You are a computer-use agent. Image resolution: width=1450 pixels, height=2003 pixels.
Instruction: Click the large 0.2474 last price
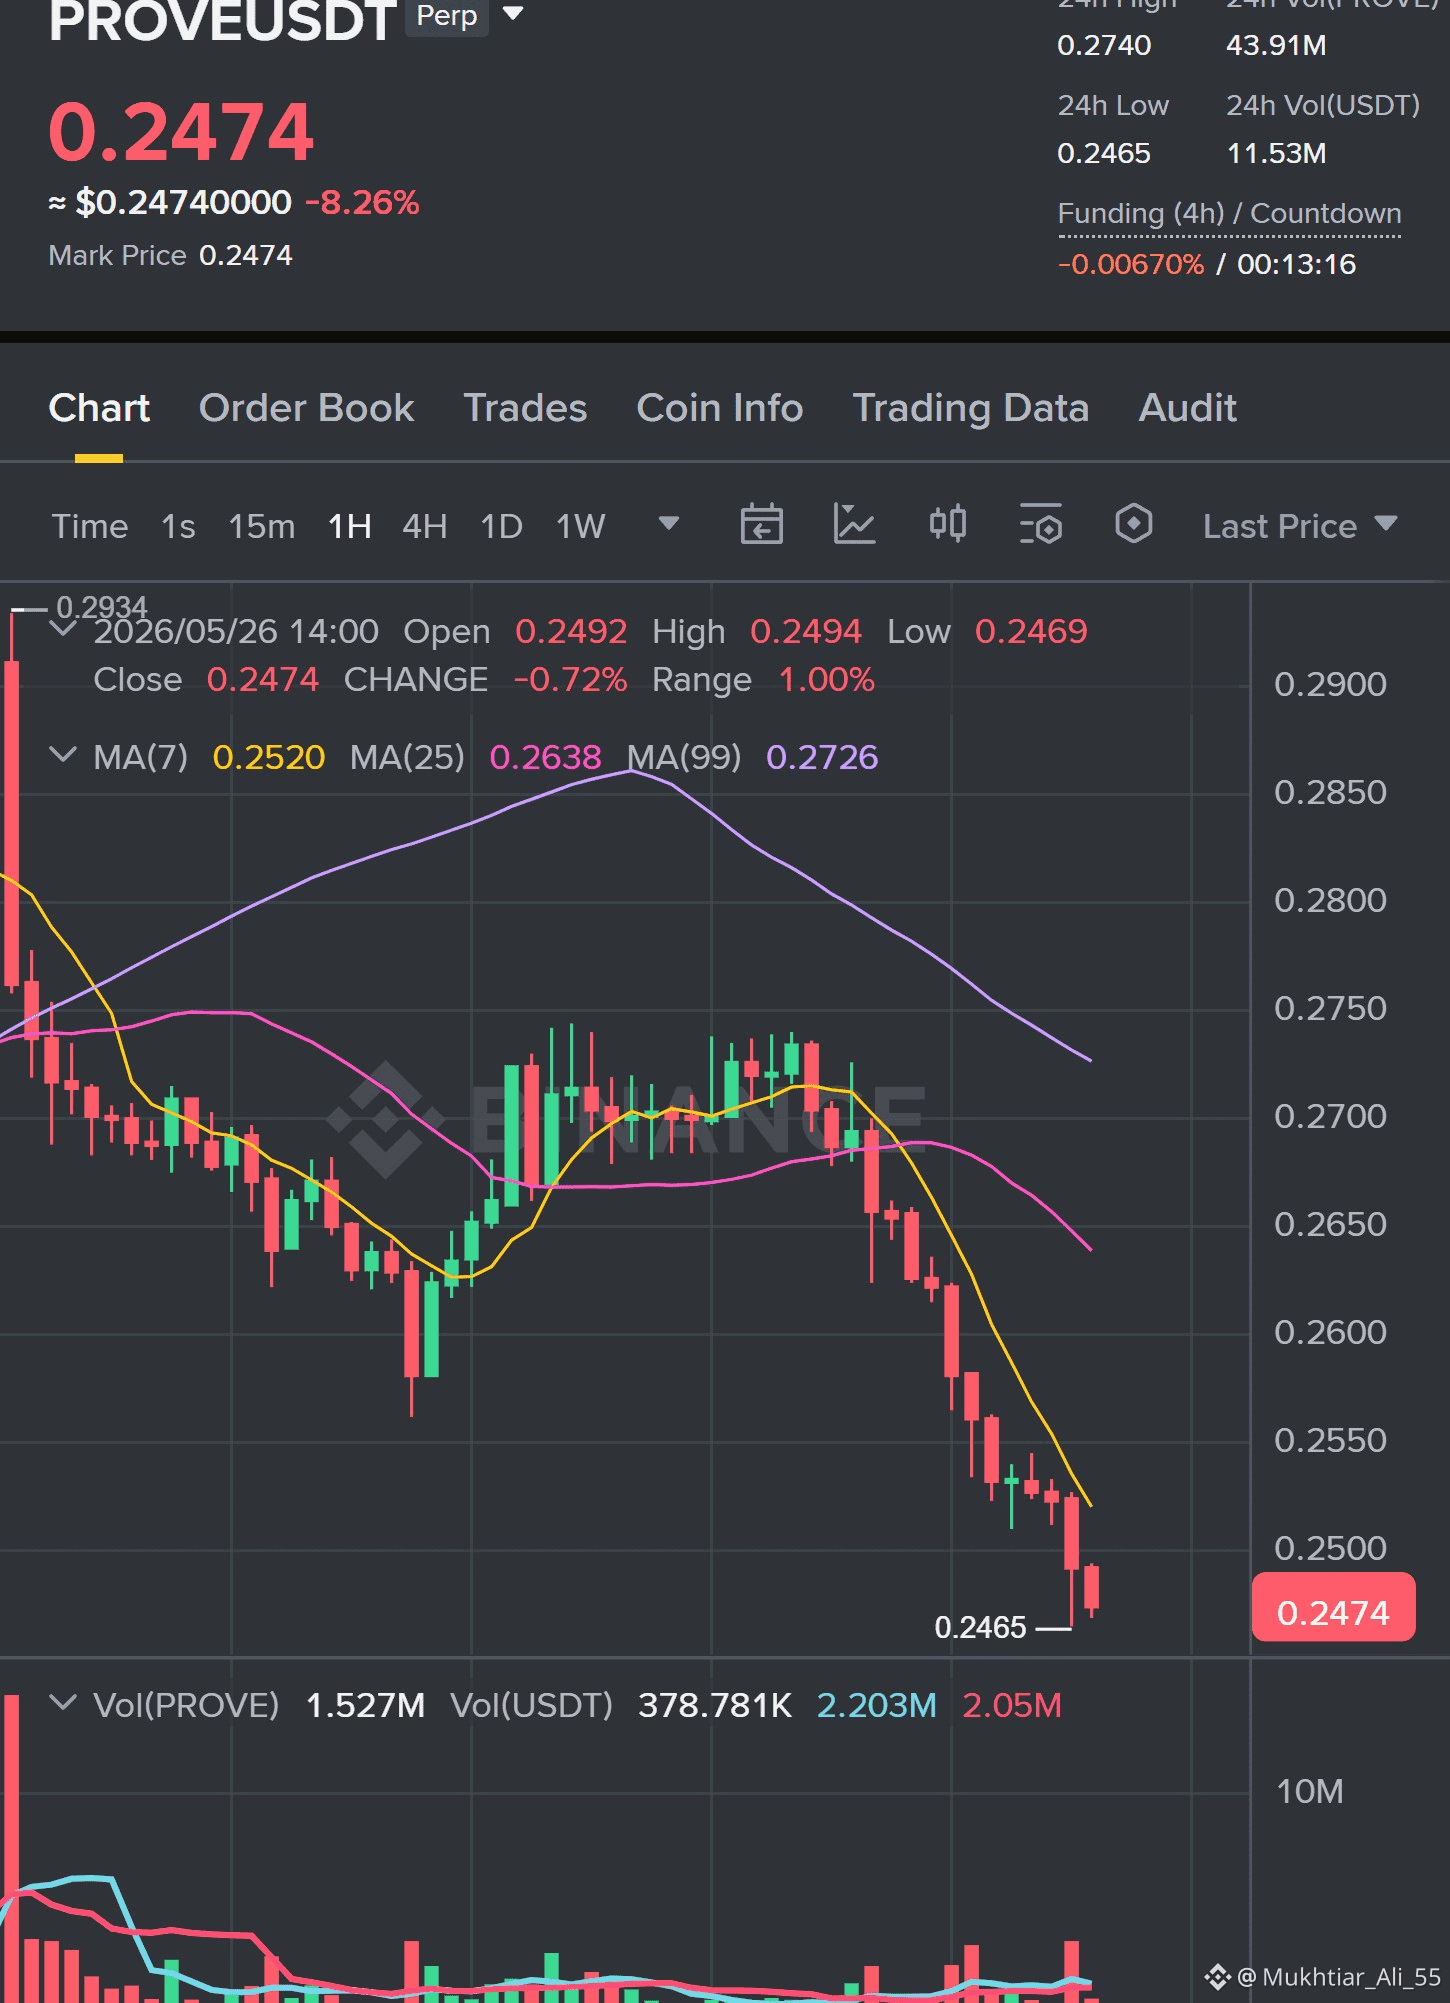point(181,132)
